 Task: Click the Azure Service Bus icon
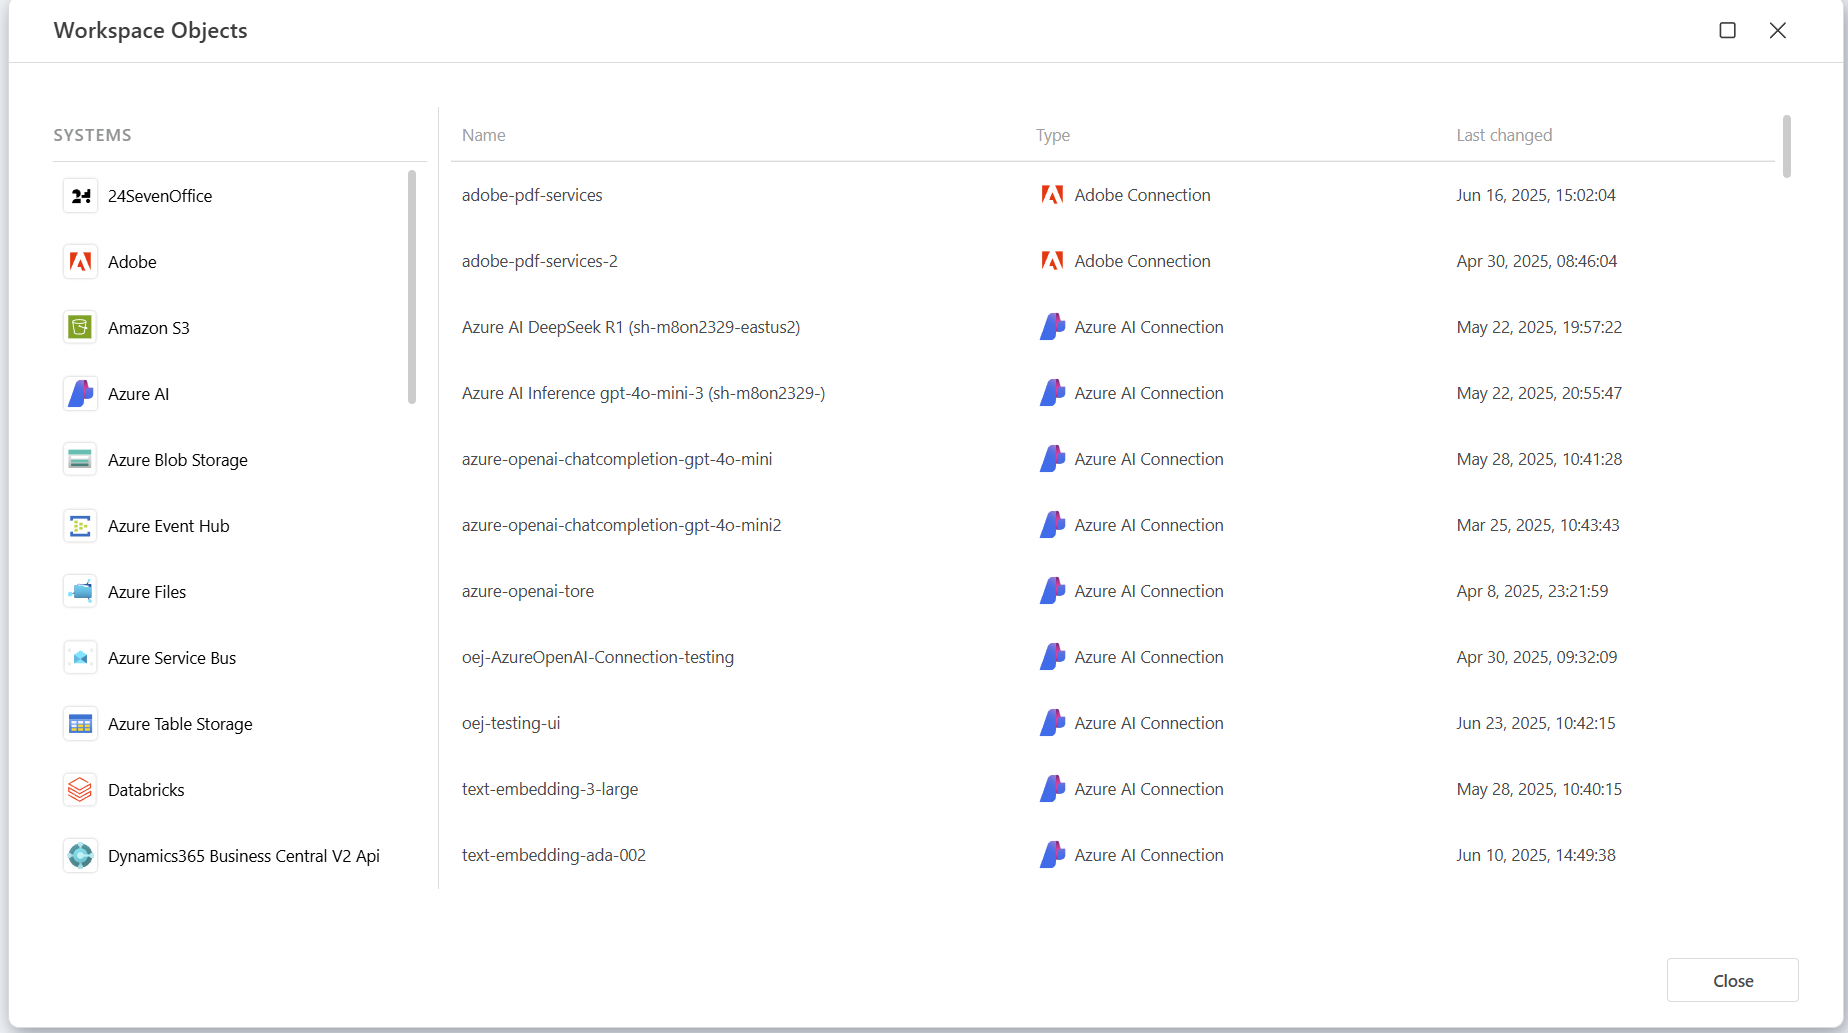[80, 658]
